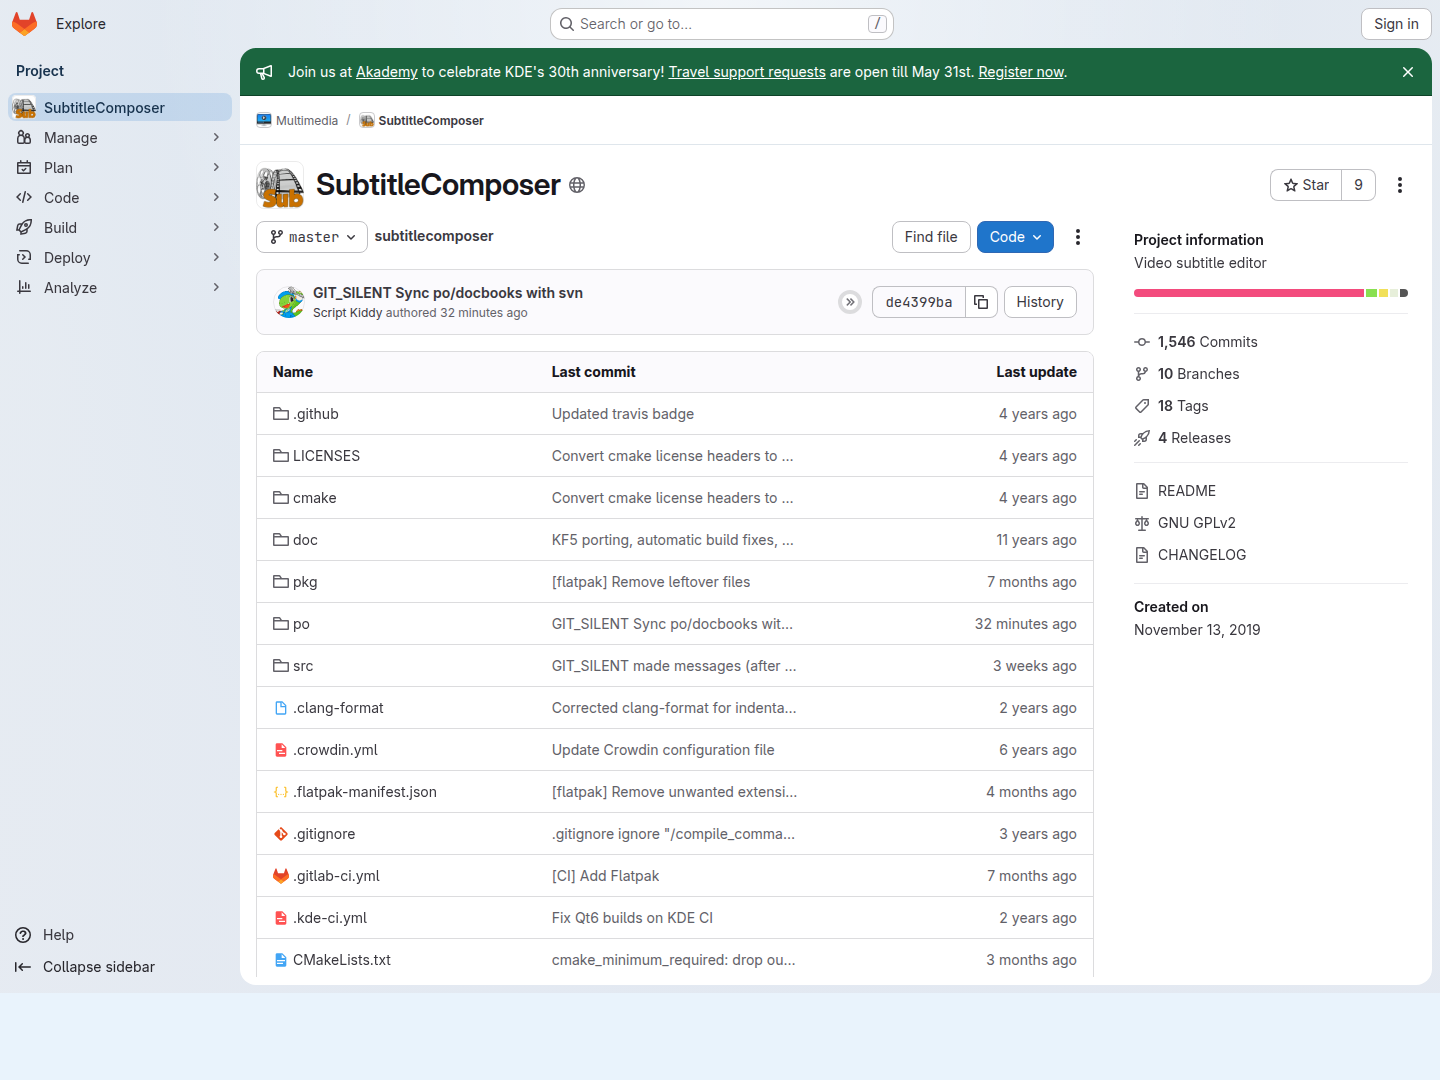Expand the Build sidebar section
1440x1080 pixels.
(x=120, y=228)
